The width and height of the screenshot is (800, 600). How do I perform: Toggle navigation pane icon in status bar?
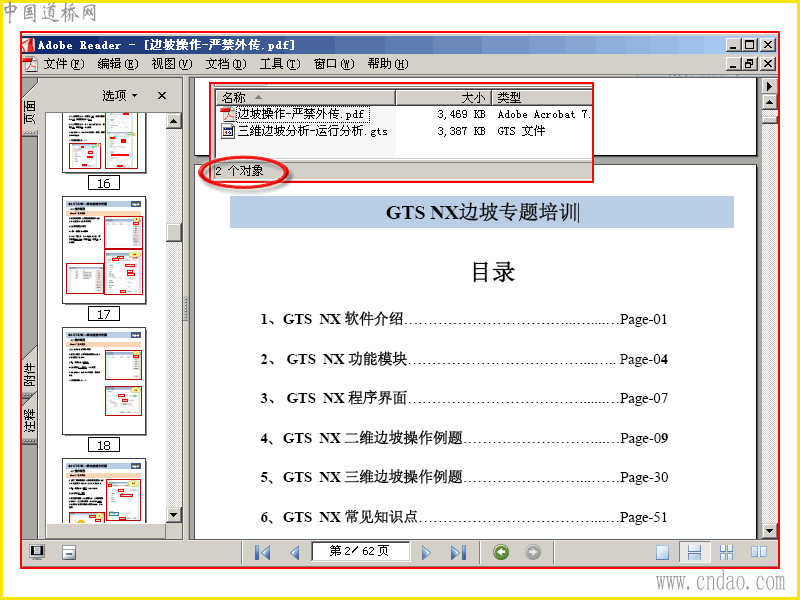coord(37,552)
